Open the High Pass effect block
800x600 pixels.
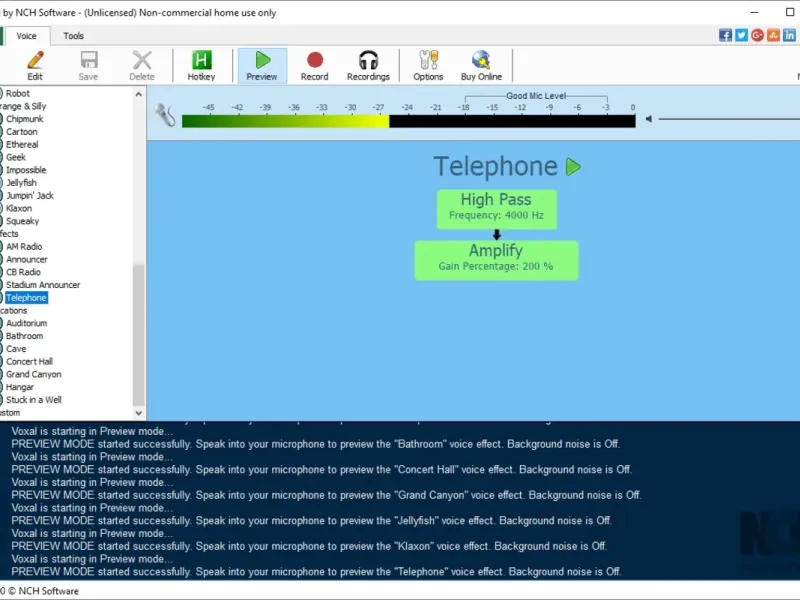coord(496,209)
